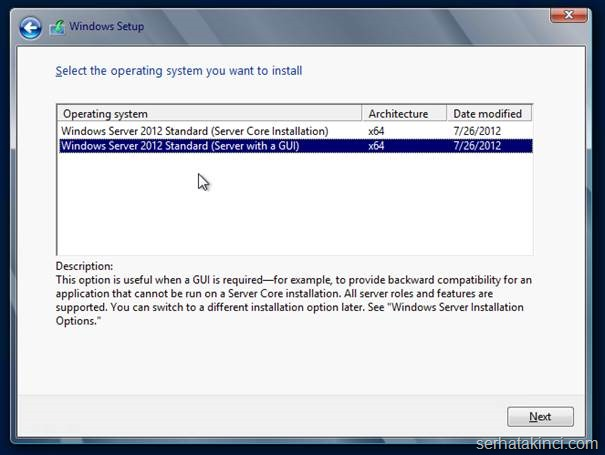605x455 pixels.
Task: Click 7/26/2012 in the Server with GUI row
Action: click(477, 146)
